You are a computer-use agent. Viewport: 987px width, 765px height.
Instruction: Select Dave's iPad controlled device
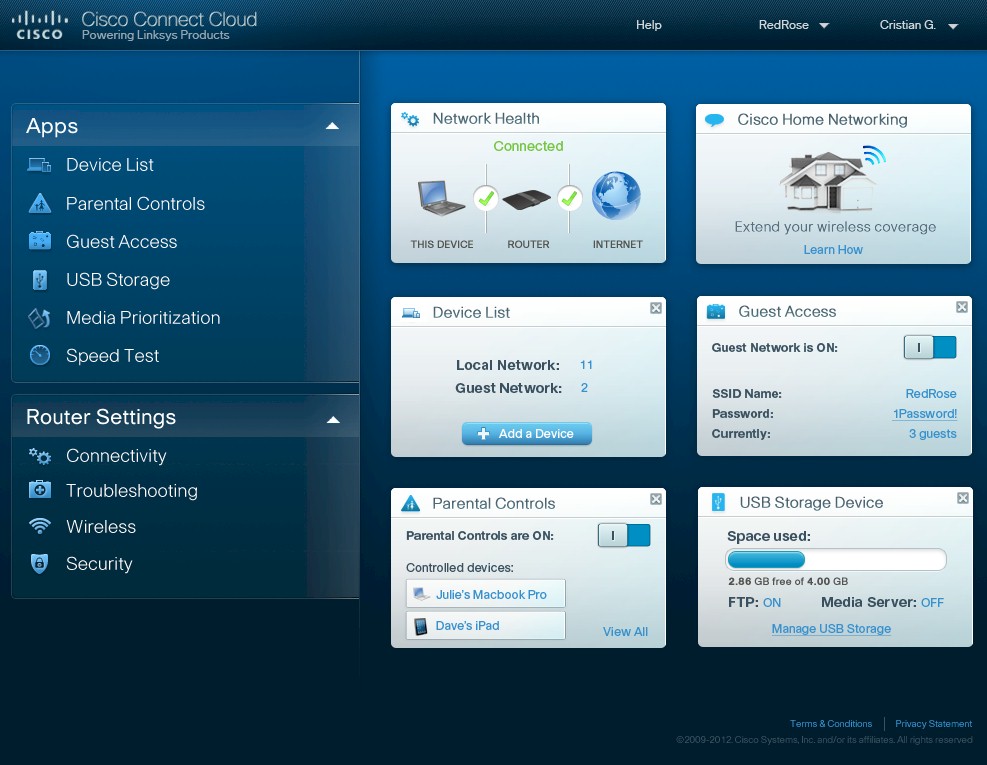point(485,625)
